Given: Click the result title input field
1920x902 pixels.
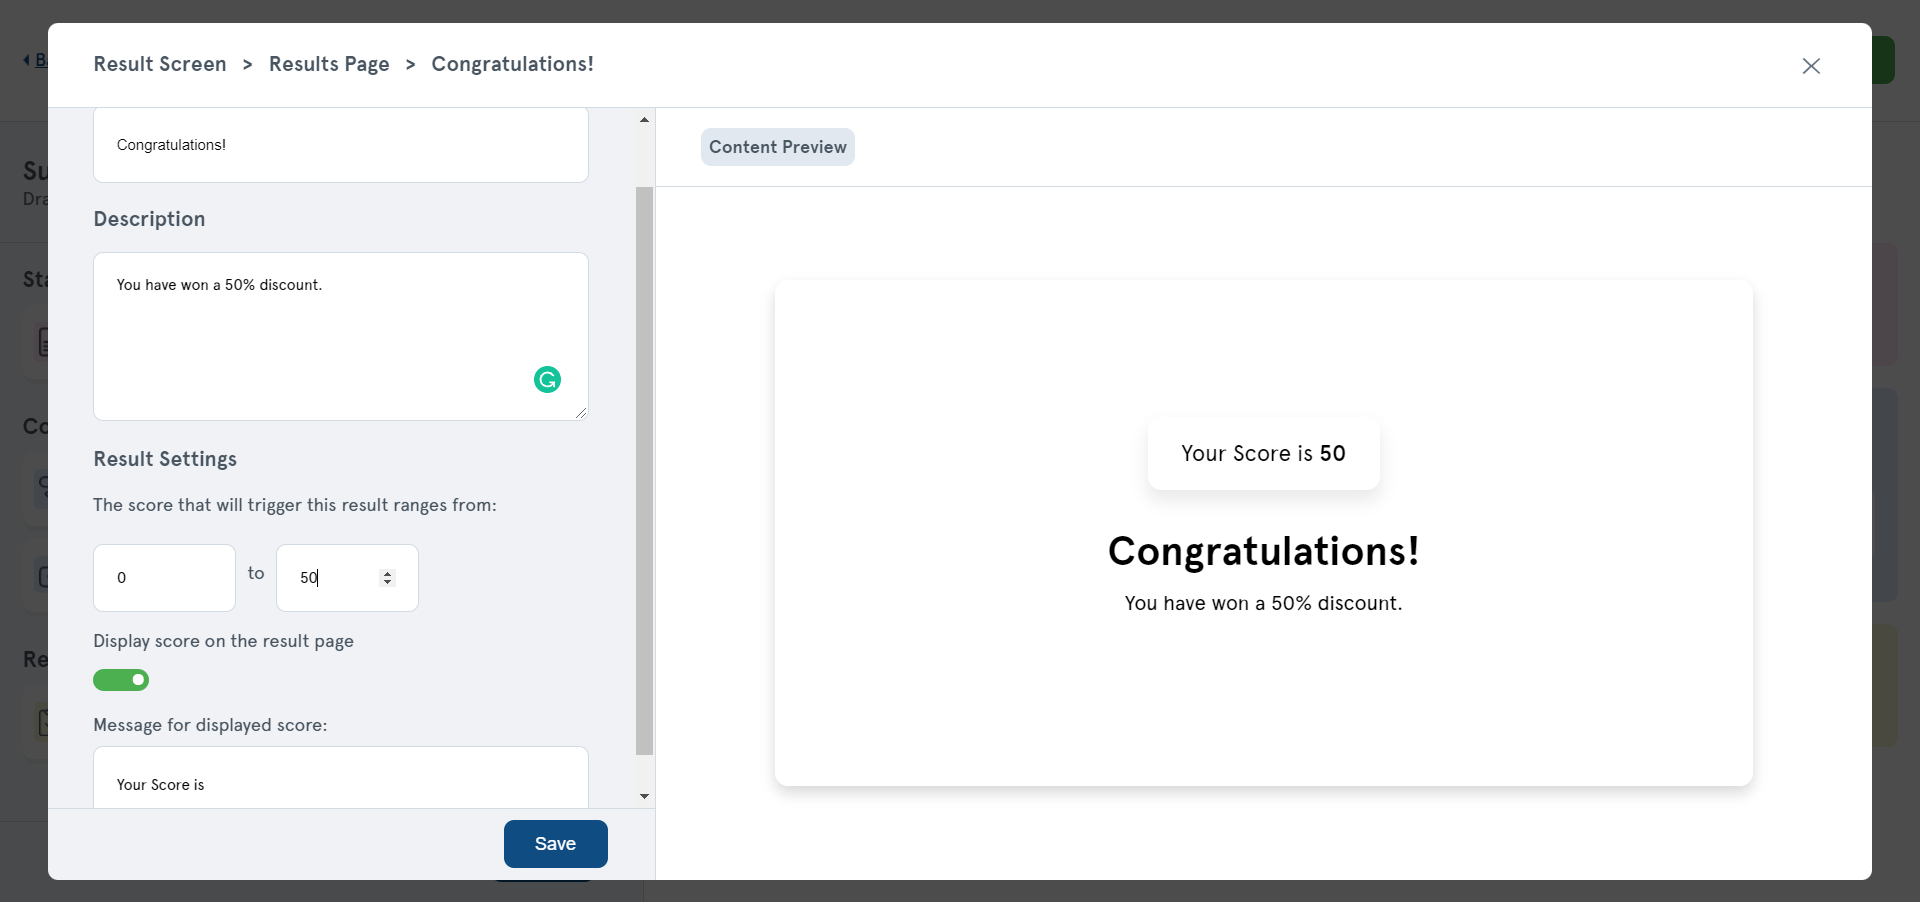Looking at the screenshot, I should point(340,145).
